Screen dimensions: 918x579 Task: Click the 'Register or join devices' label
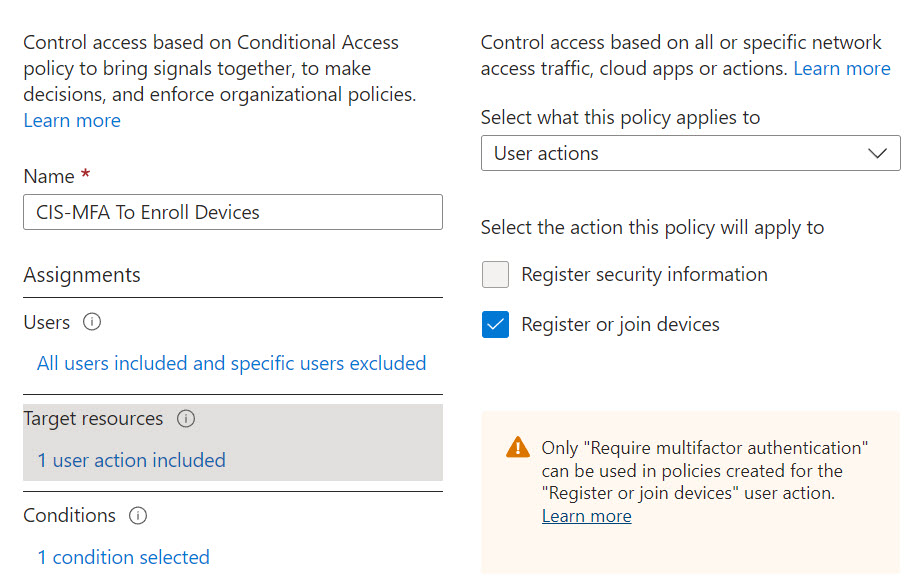coord(620,325)
